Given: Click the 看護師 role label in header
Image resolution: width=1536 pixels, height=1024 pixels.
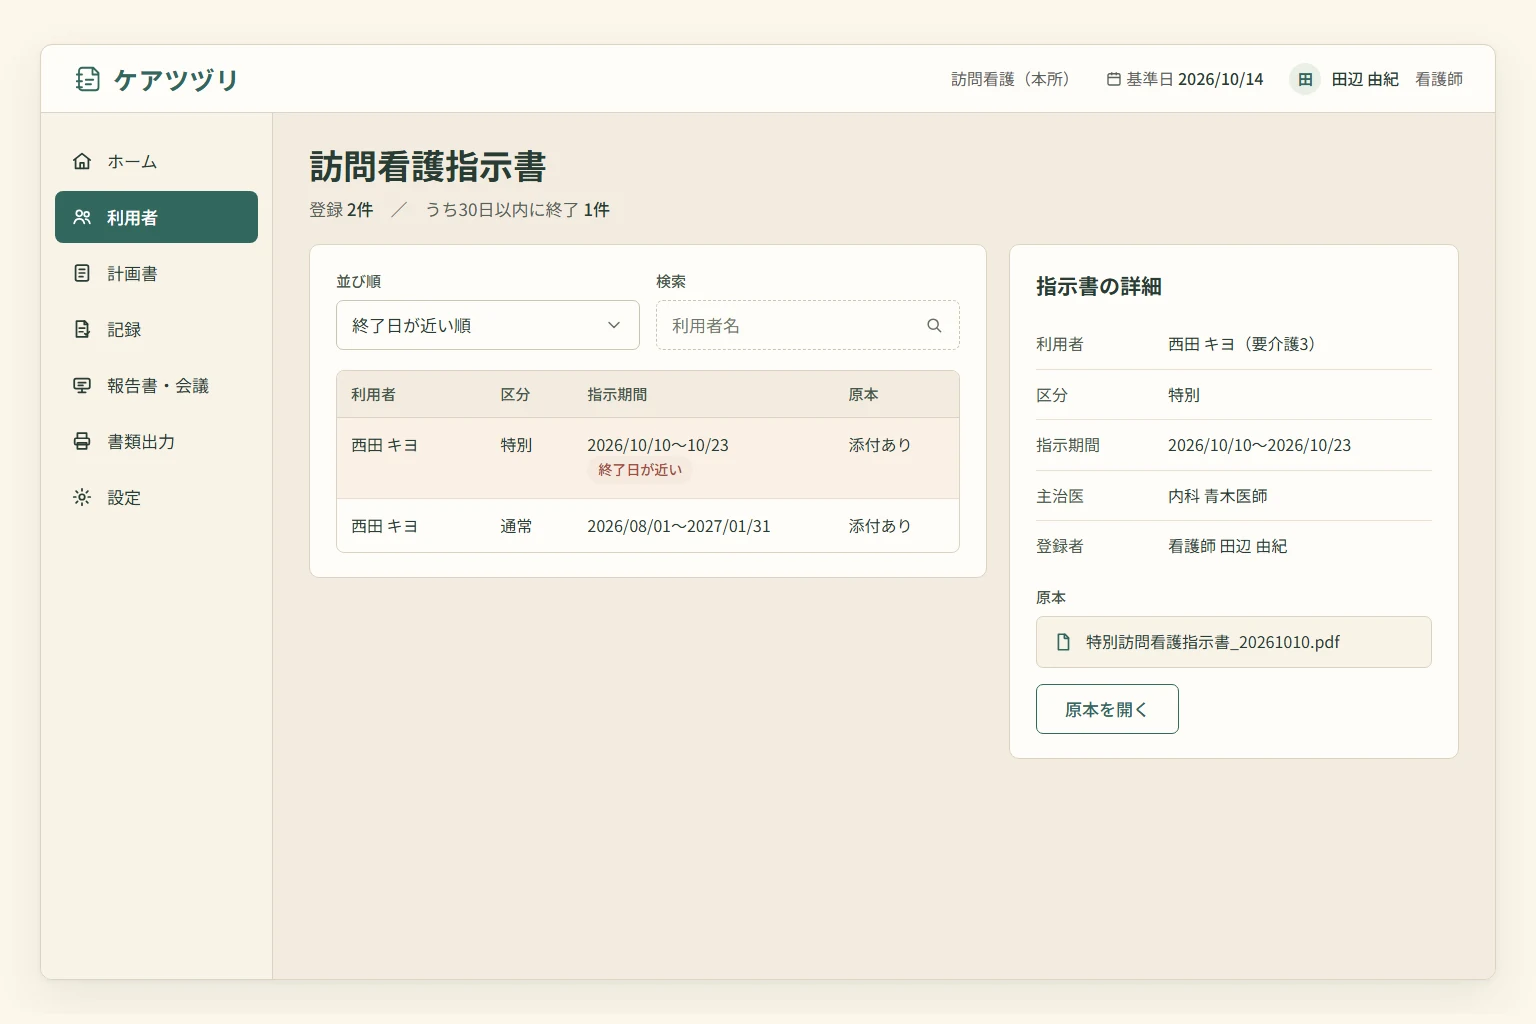Looking at the screenshot, I should tap(1439, 79).
